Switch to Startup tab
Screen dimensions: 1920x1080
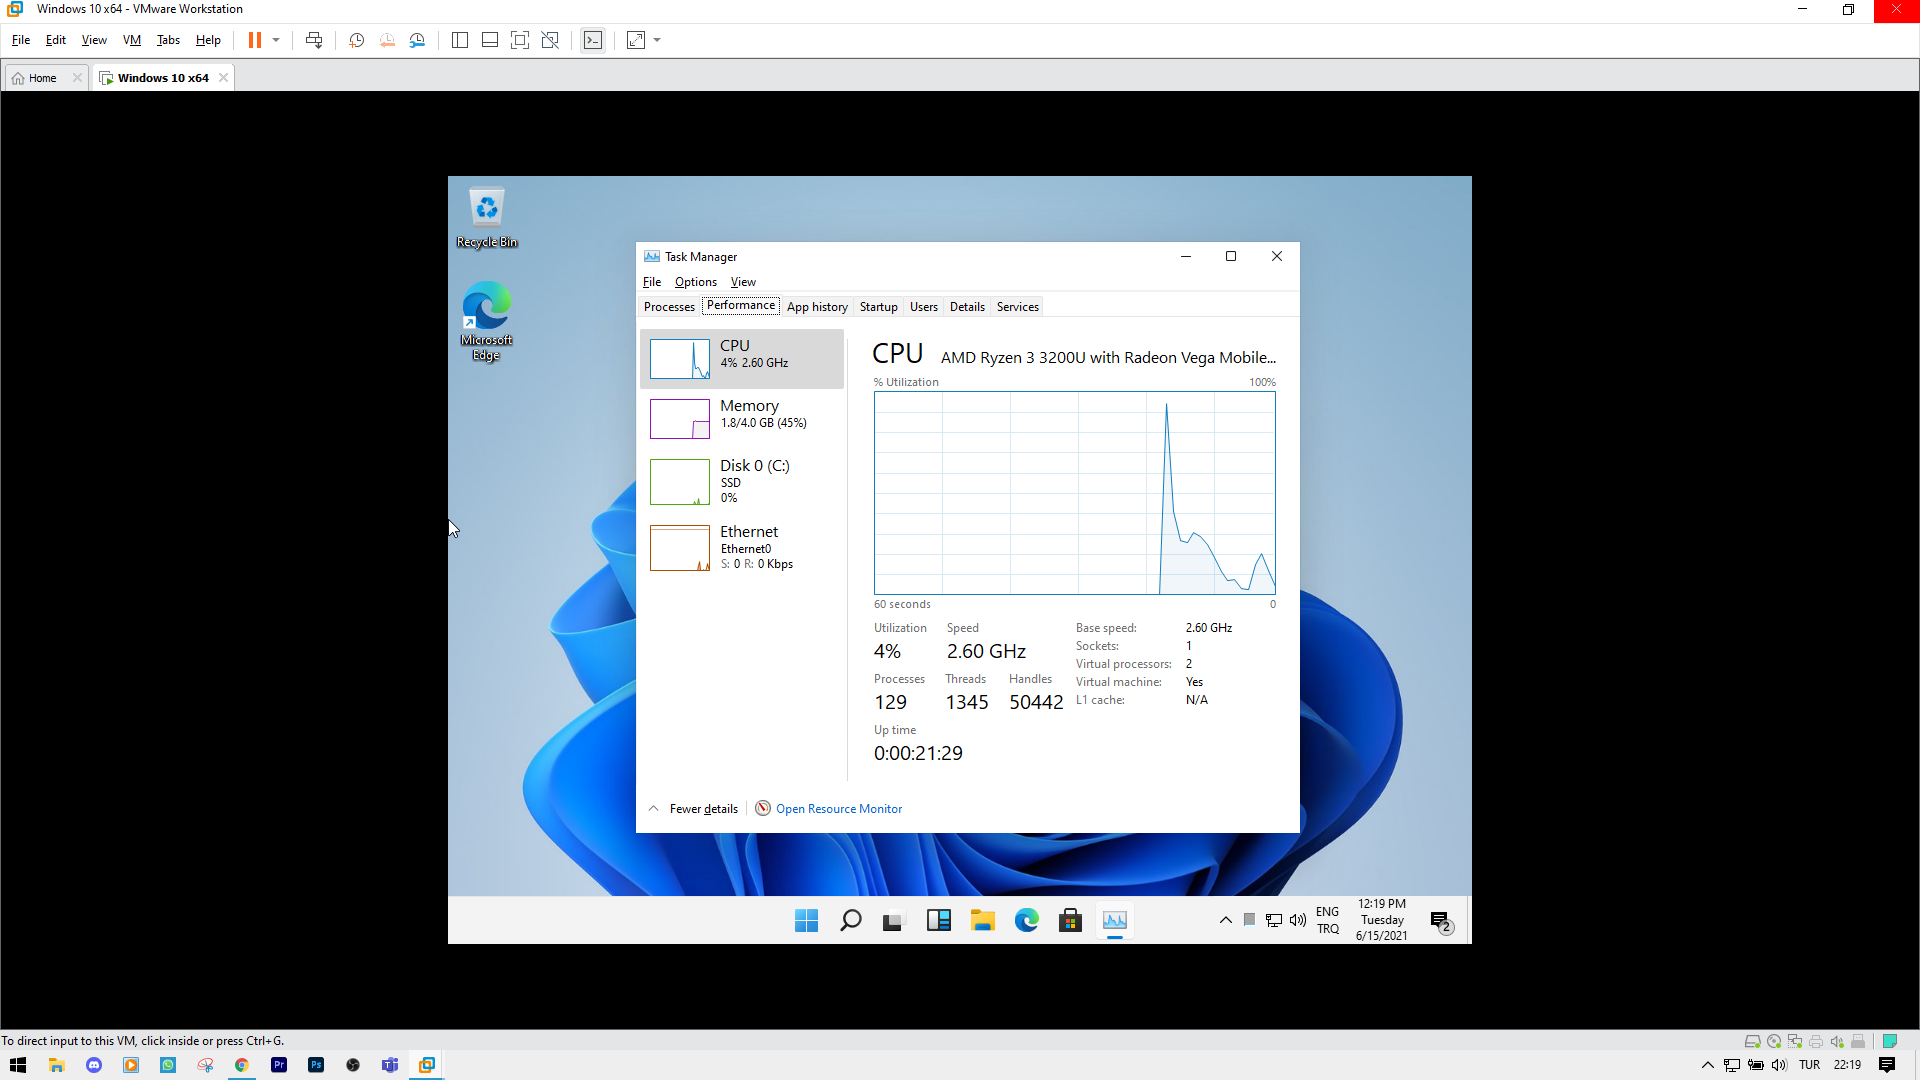[x=879, y=307]
